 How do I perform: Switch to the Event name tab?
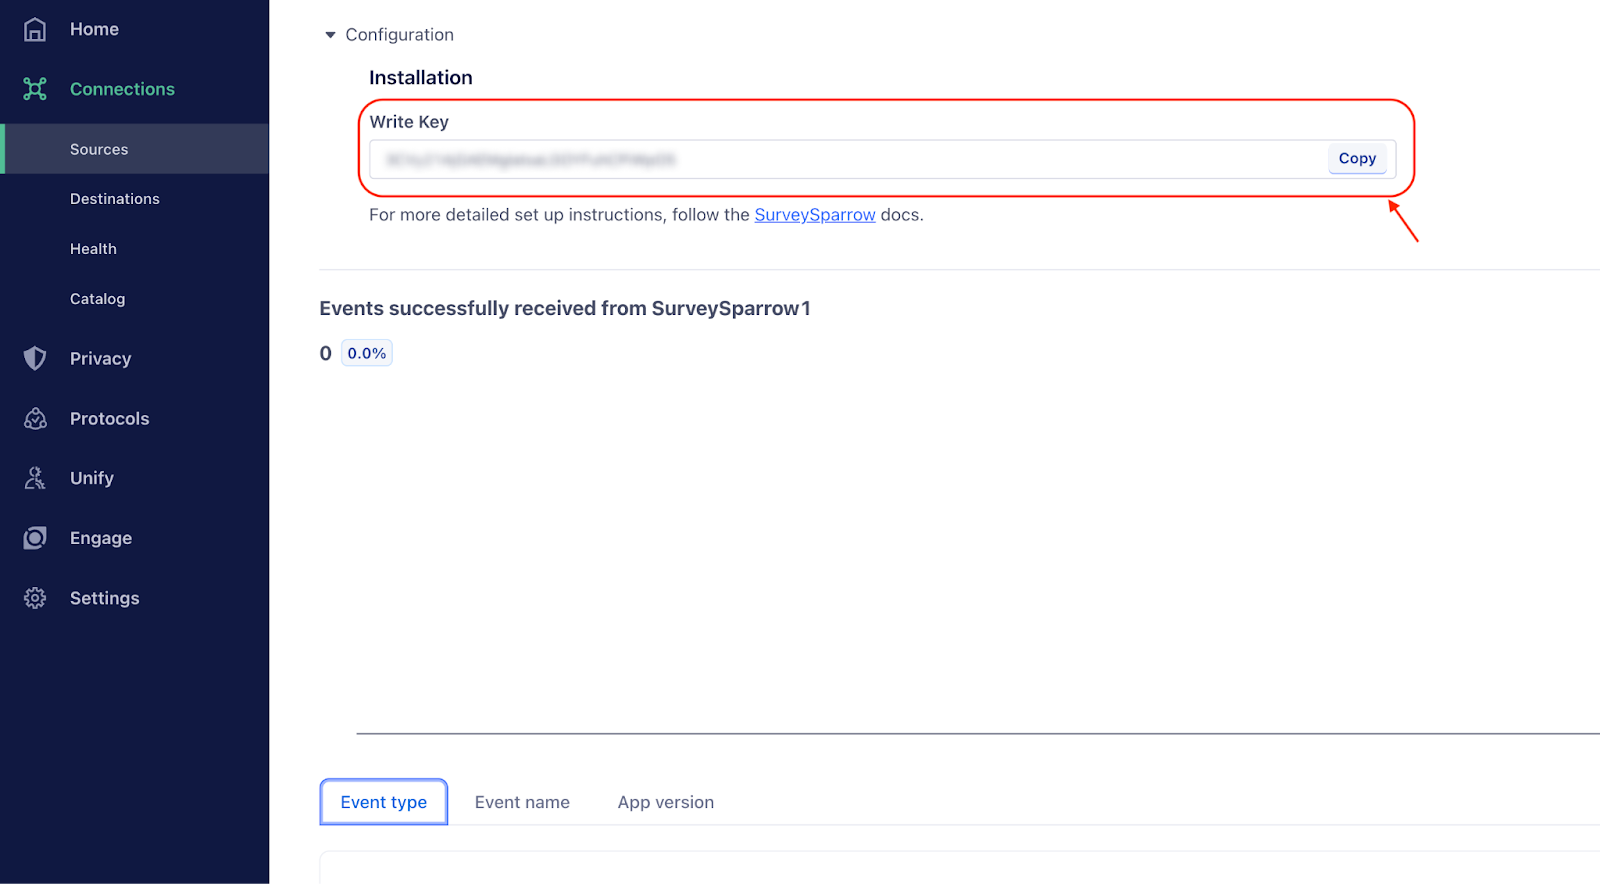tap(522, 802)
